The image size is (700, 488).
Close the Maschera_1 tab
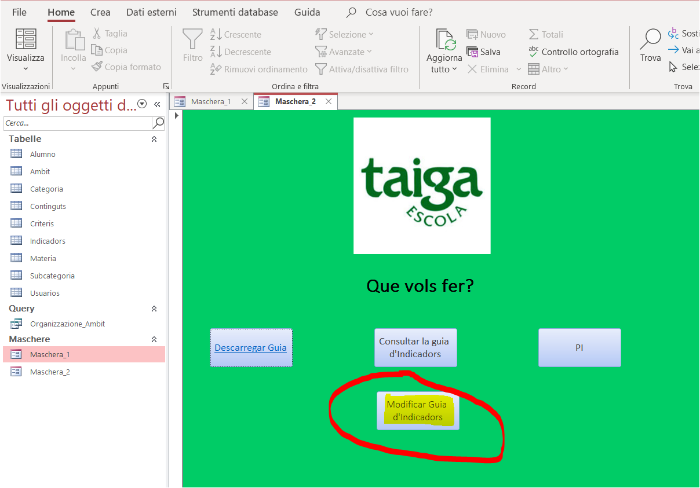(x=244, y=101)
